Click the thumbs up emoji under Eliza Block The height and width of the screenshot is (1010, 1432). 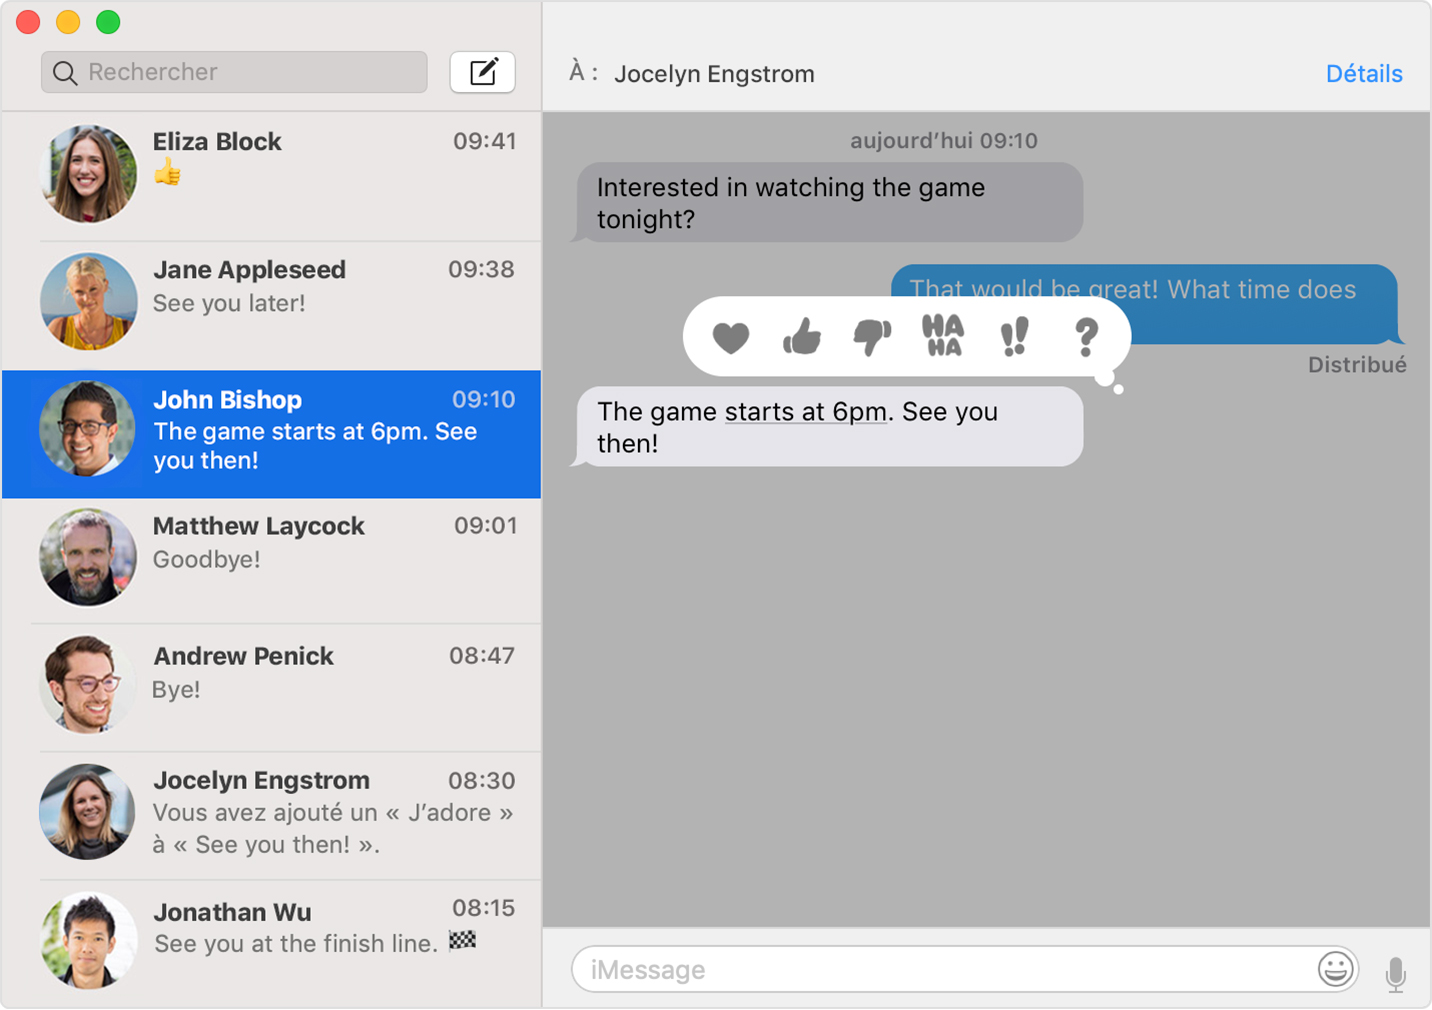pos(168,173)
